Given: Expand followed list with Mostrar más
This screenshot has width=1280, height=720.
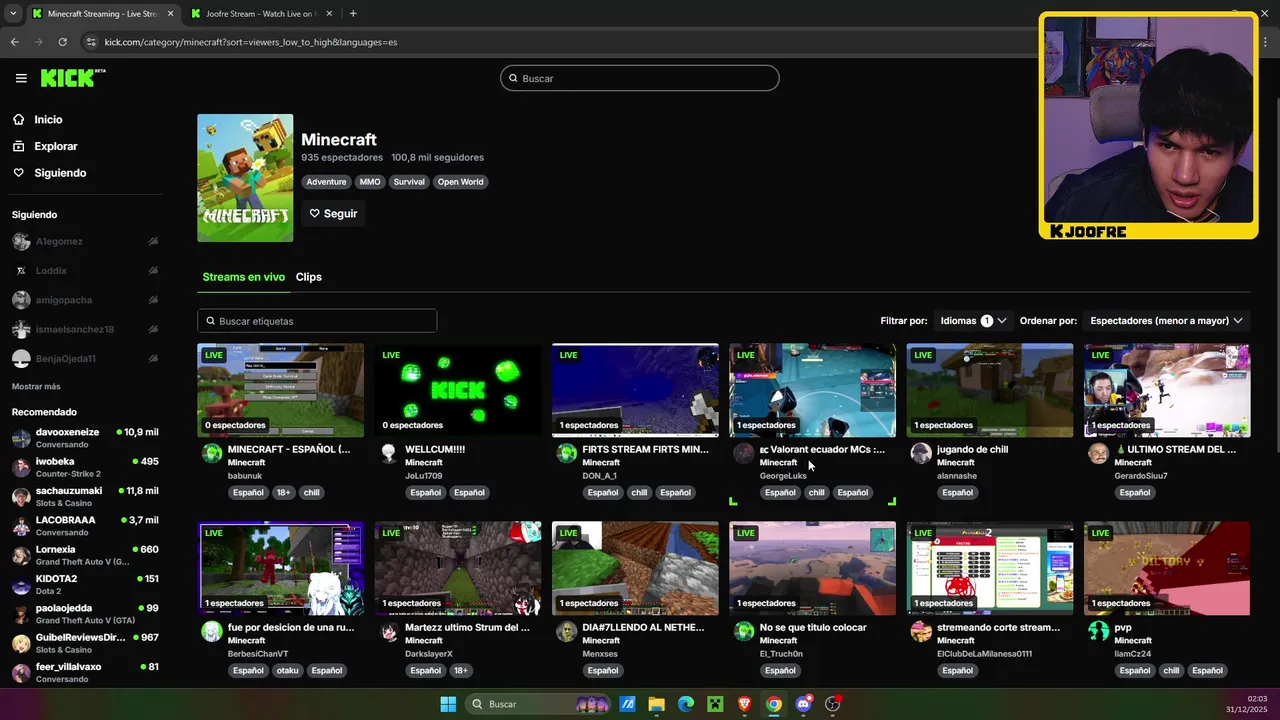Looking at the screenshot, I should pyautogui.click(x=36, y=386).
